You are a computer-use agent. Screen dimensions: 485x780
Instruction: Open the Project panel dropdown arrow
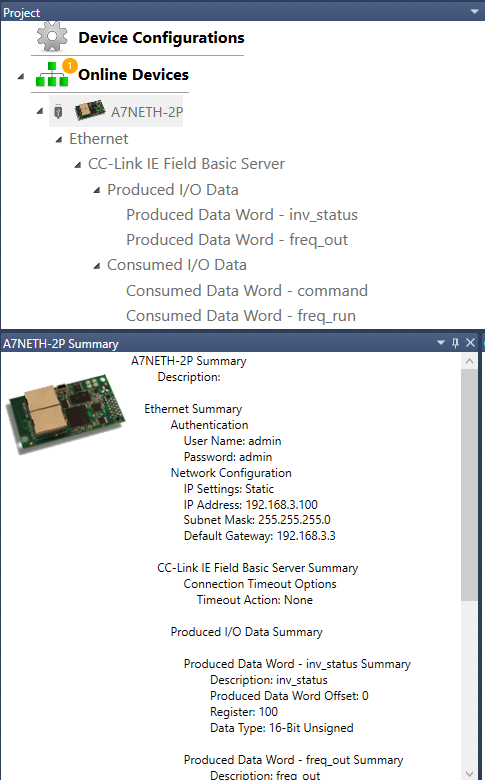click(x=474, y=11)
